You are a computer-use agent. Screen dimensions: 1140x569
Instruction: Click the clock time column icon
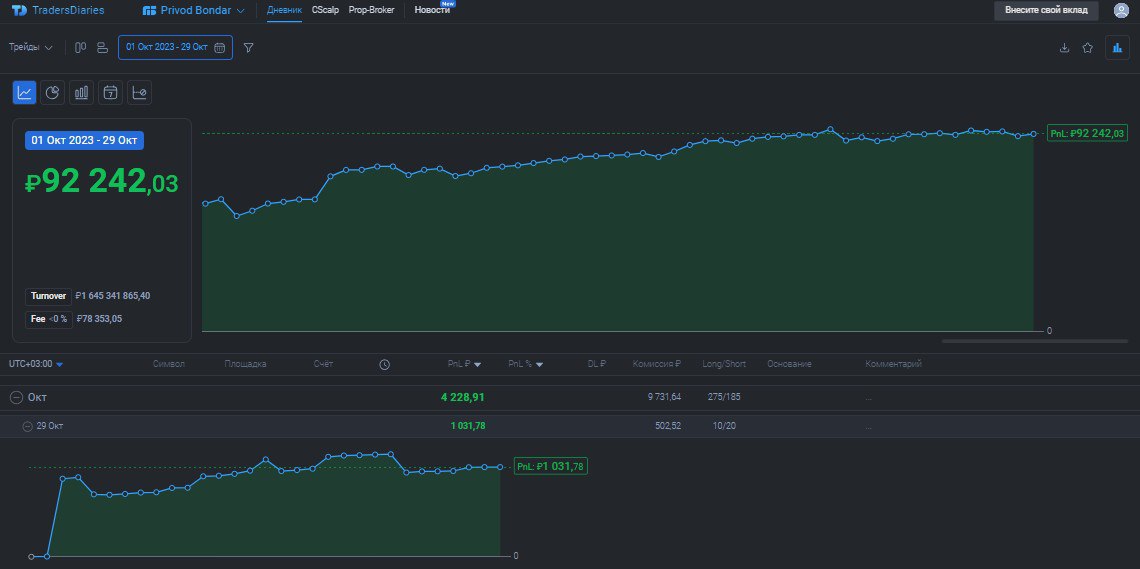385,365
